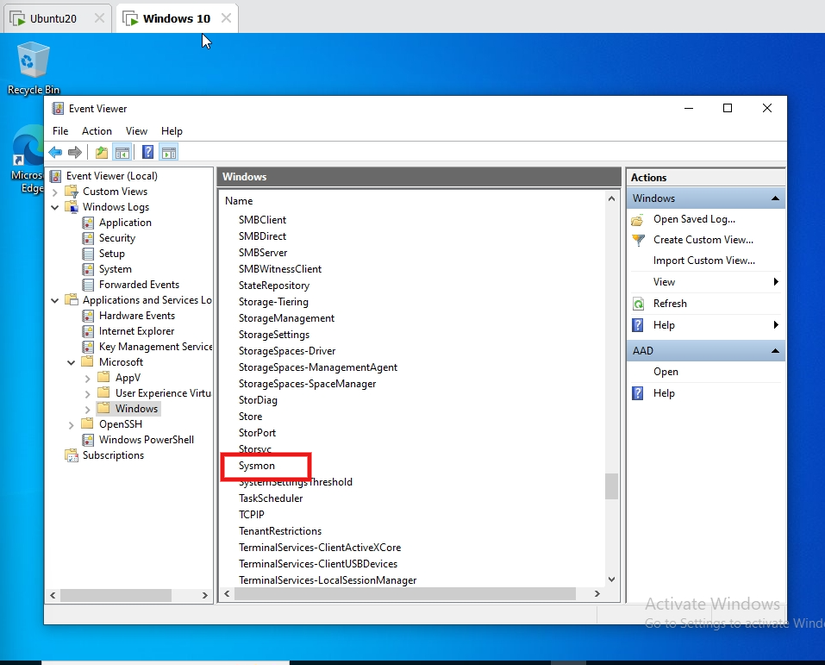The width and height of the screenshot is (825, 665).
Task: Open the Help menu in menu bar
Action: point(172,131)
